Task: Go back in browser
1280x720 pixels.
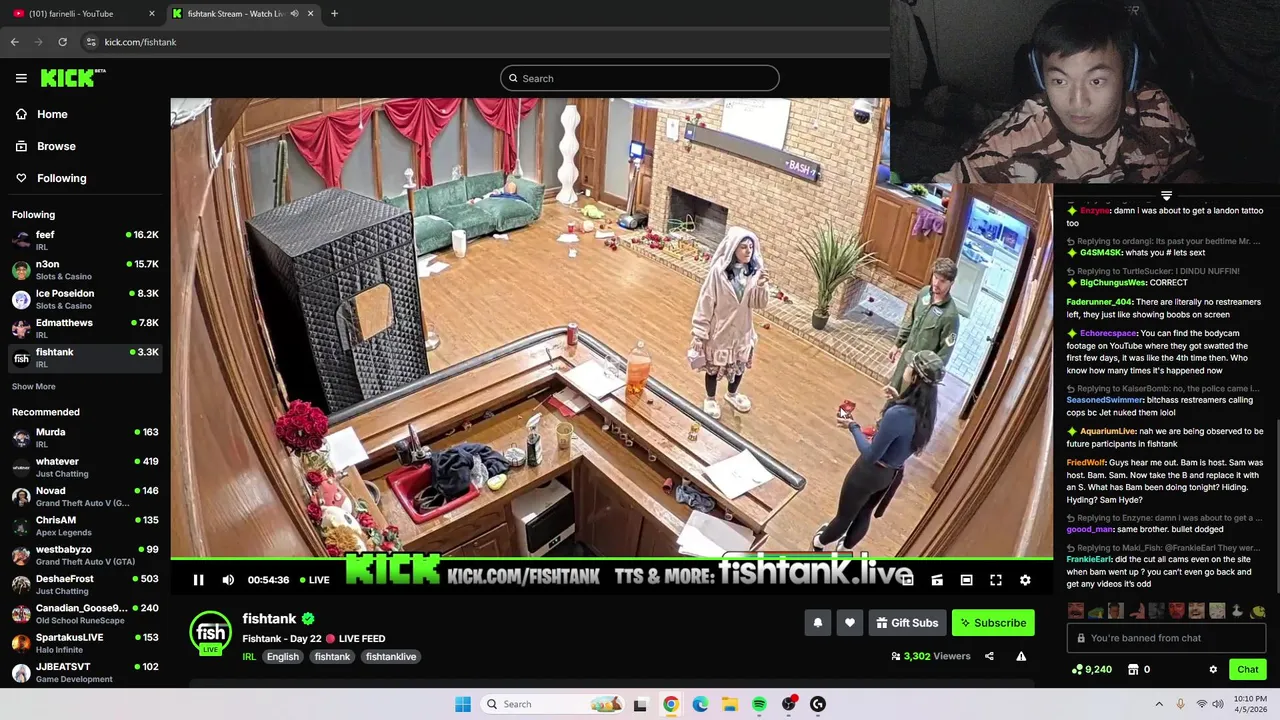Action: [14, 42]
